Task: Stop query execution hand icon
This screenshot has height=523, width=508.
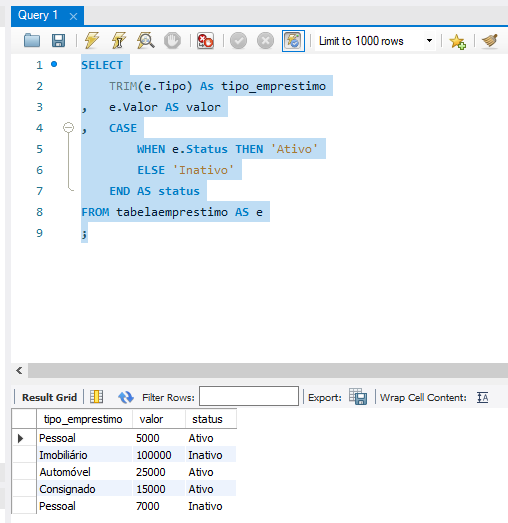Action: pos(172,41)
